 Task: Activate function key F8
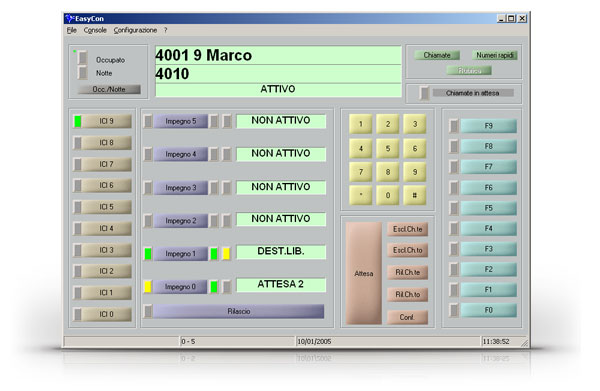tap(488, 146)
